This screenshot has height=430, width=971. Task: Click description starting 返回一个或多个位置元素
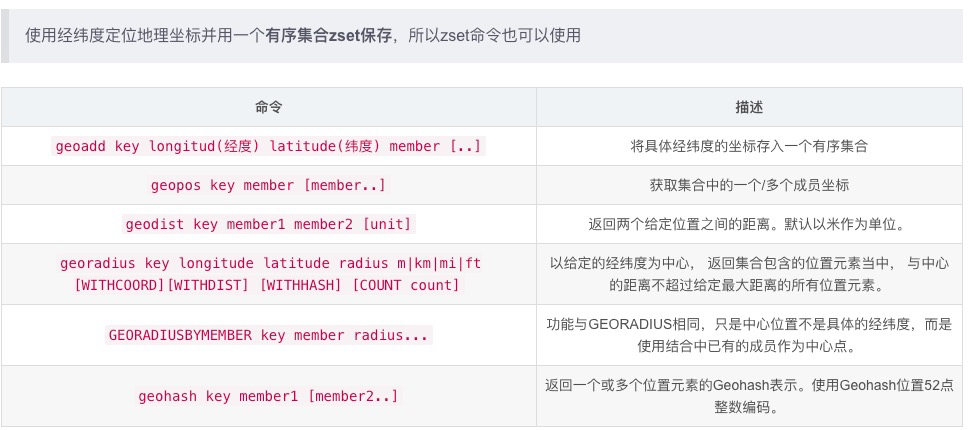click(x=749, y=396)
